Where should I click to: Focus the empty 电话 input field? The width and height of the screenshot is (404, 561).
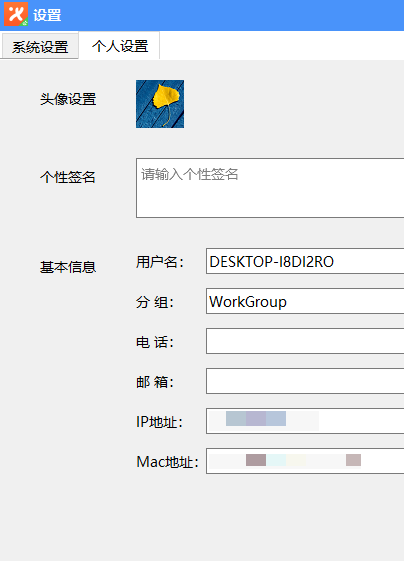(305, 341)
